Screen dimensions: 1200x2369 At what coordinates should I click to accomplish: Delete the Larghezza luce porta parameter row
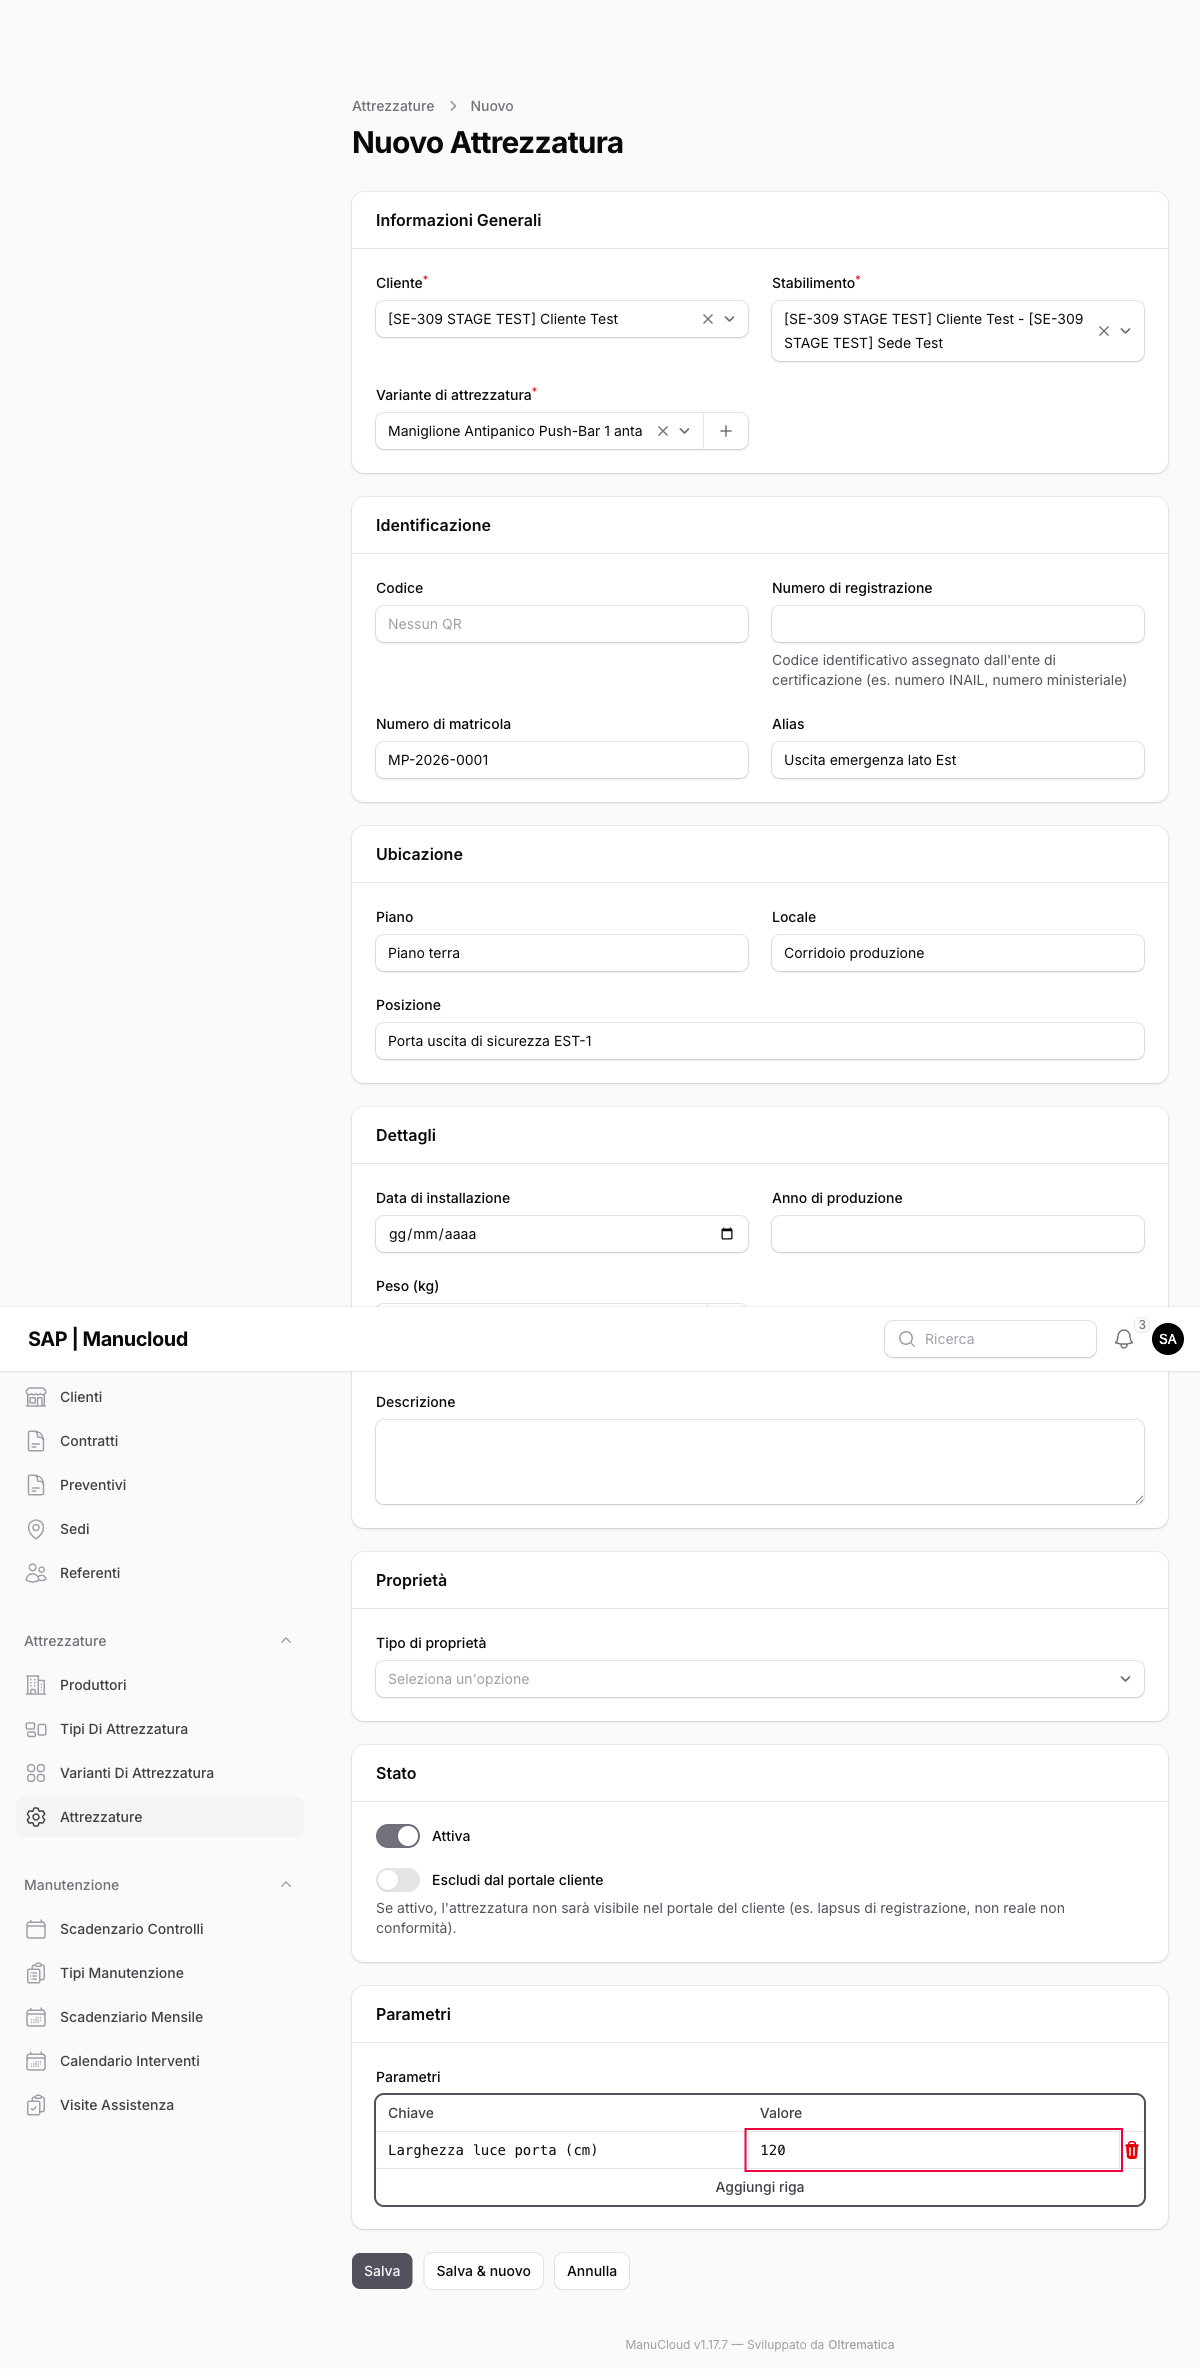click(x=1132, y=2150)
